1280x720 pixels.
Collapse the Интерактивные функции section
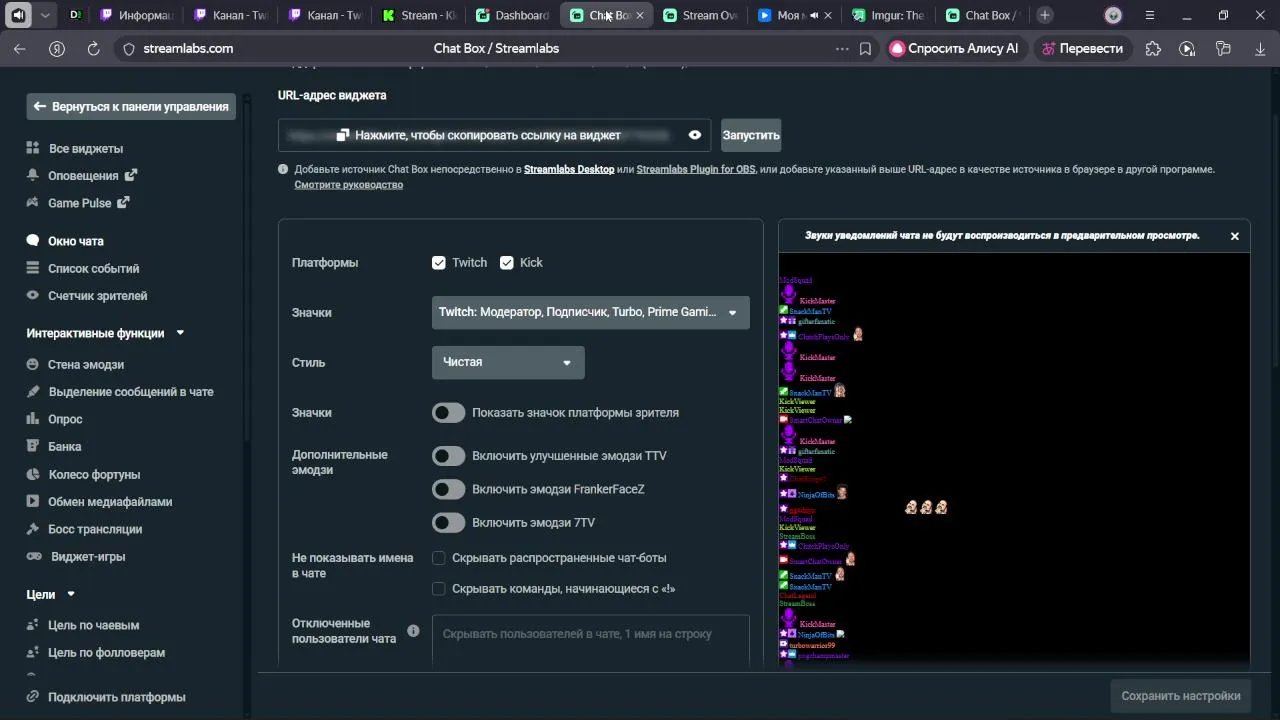180,333
